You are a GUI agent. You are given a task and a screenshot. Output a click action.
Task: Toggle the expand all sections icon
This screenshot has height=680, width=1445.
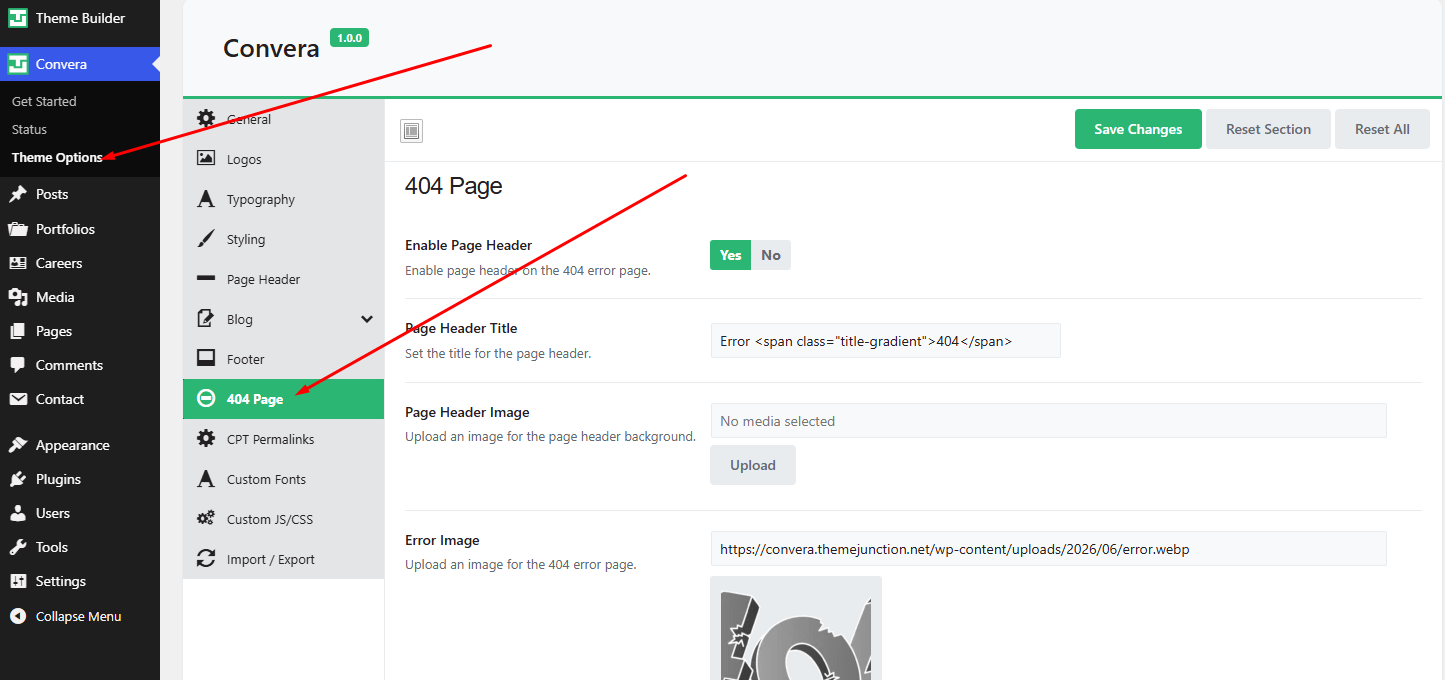[411, 130]
